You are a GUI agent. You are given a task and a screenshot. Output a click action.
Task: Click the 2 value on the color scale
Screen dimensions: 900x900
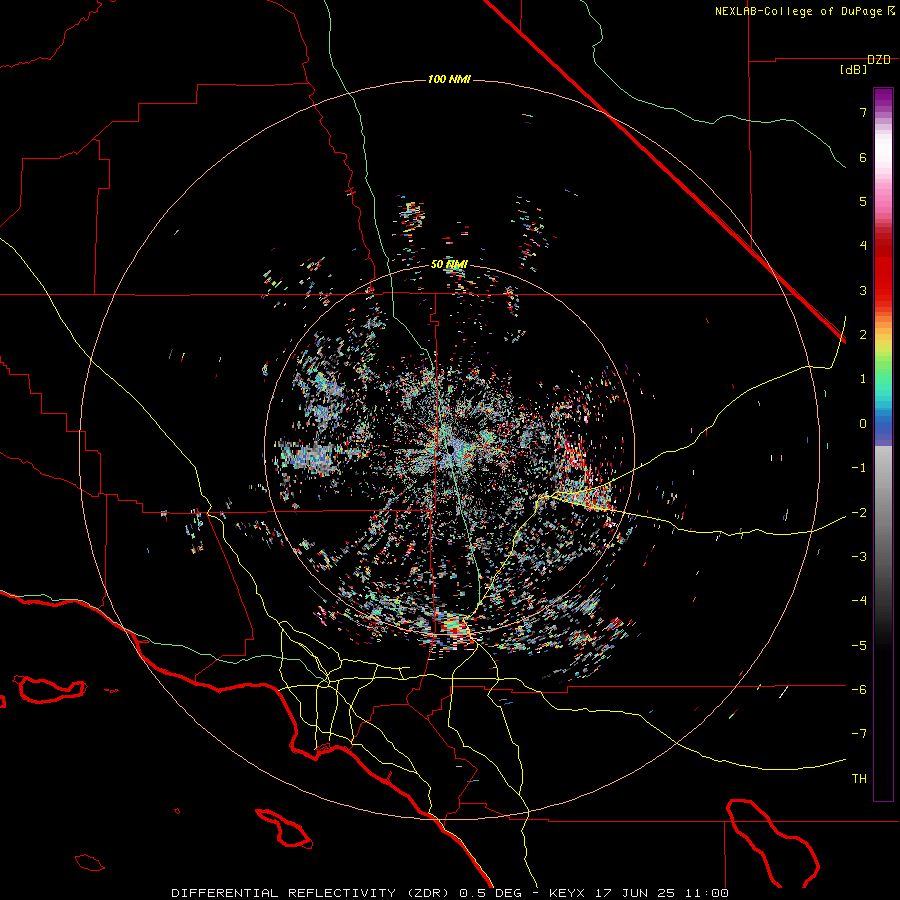(863, 335)
